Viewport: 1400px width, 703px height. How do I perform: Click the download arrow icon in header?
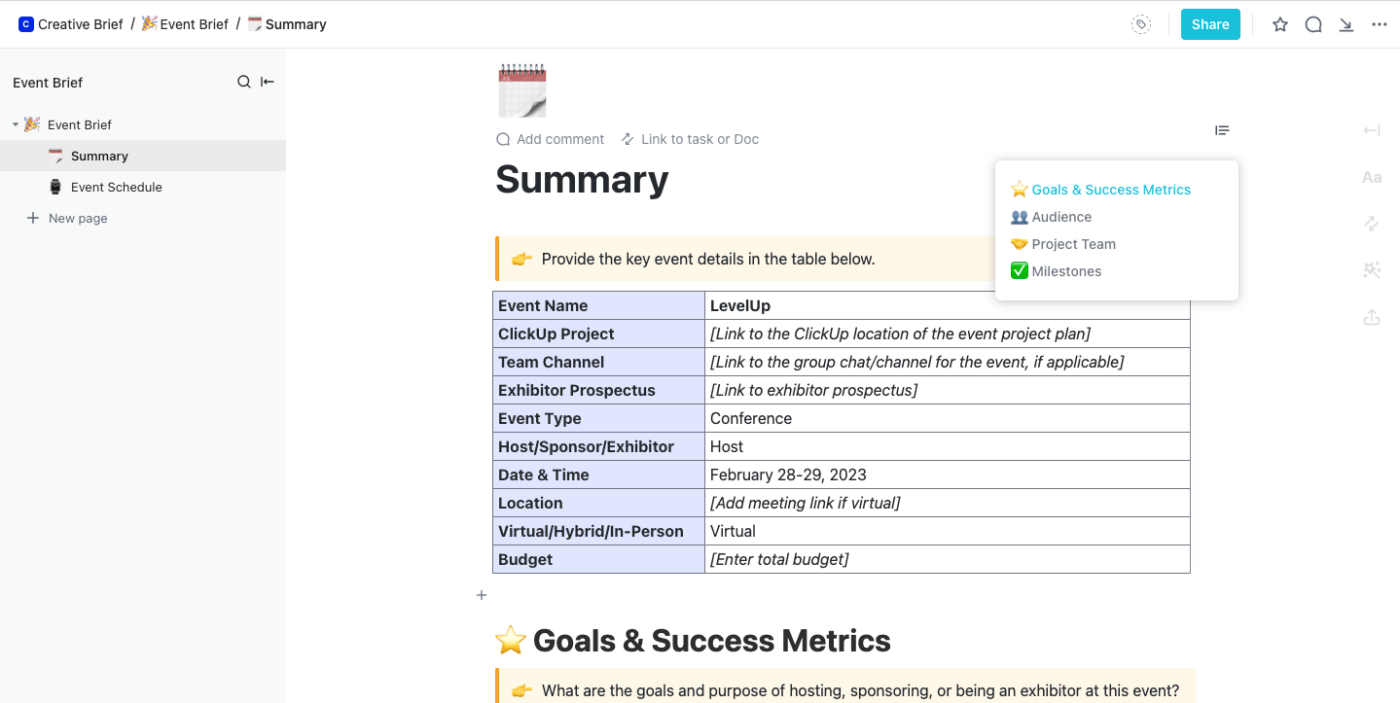click(x=1346, y=25)
